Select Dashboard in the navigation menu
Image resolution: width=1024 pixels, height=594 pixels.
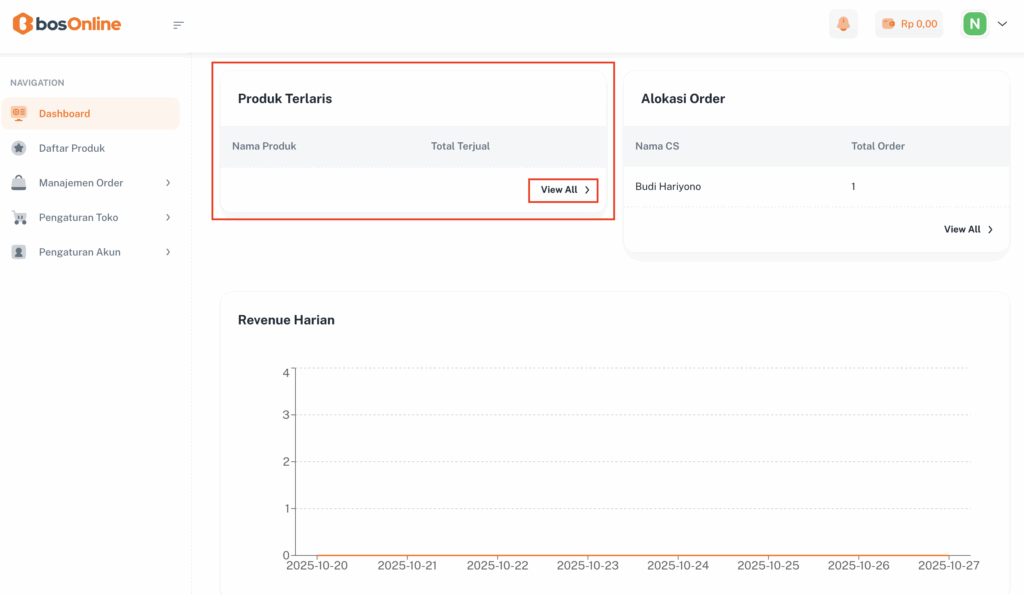[x=64, y=114]
